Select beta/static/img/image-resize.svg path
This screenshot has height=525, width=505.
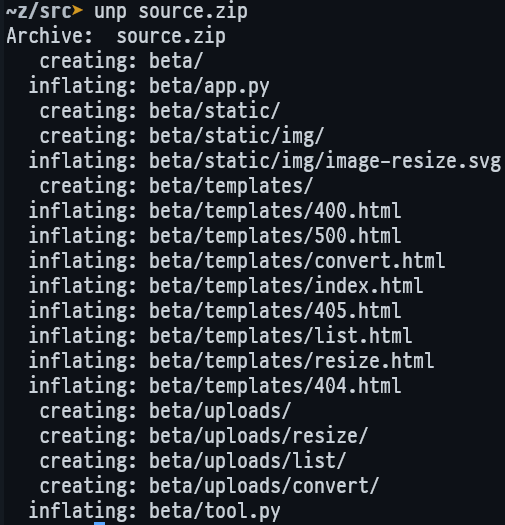pyautogui.click(x=325, y=161)
